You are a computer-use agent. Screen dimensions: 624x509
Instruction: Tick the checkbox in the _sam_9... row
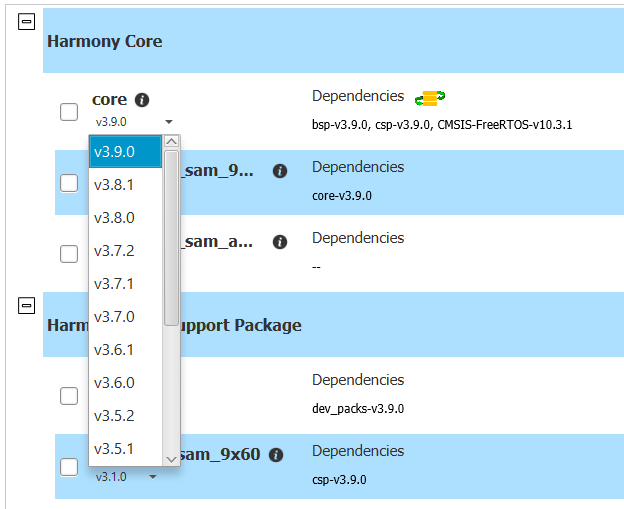coord(69,183)
